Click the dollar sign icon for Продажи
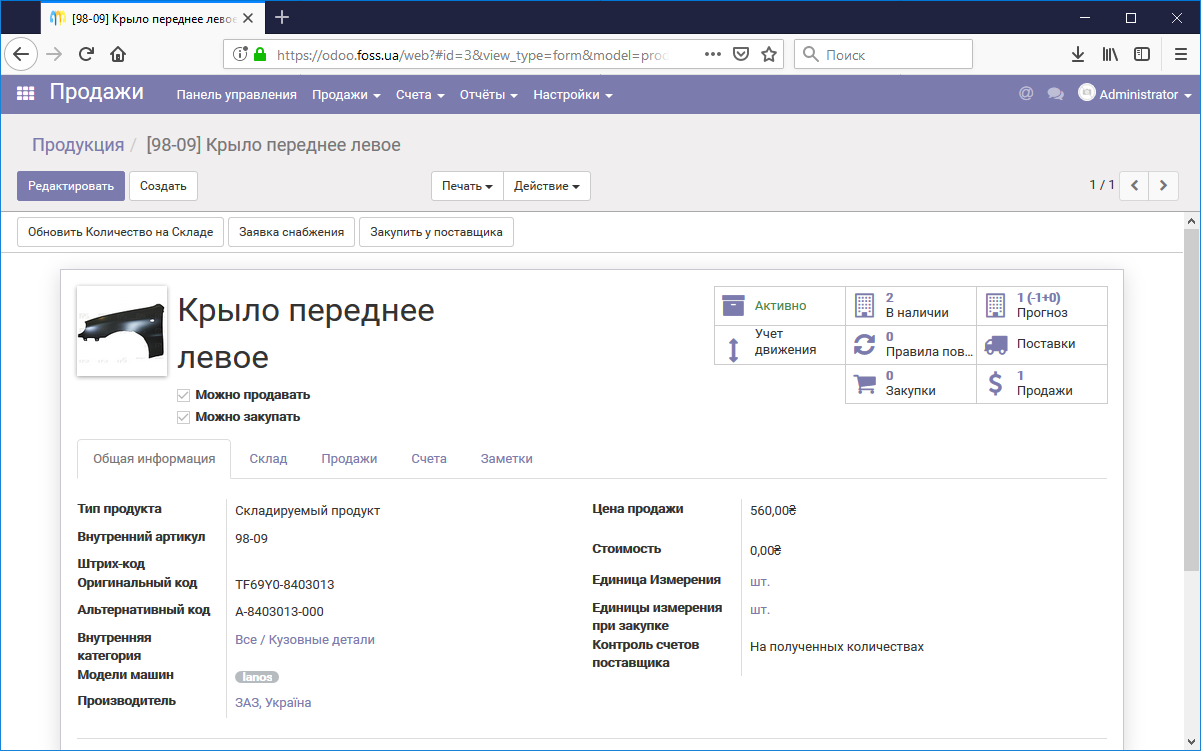Screen dimensions: 1201x751 pos(995,383)
